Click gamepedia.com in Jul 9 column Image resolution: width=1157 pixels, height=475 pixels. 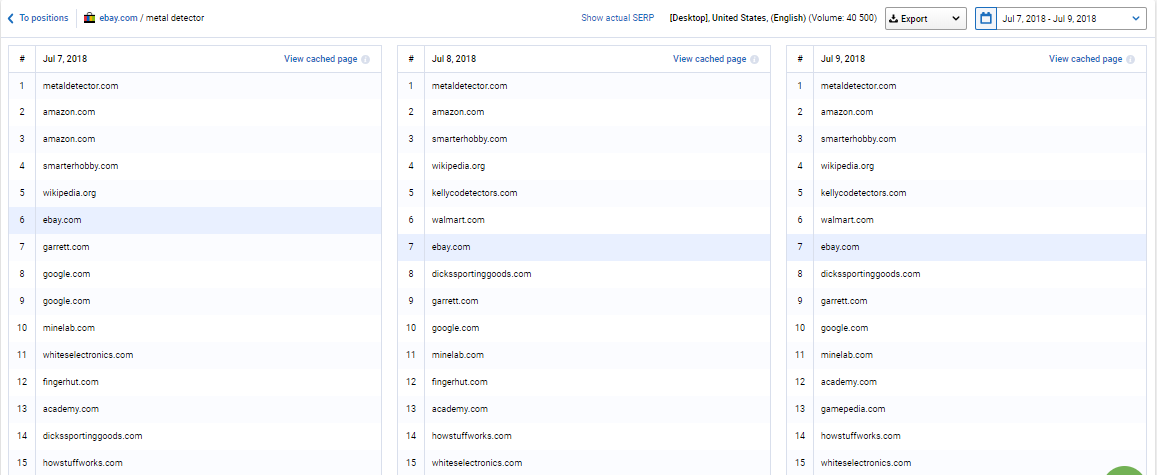pyautogui.click(x=853, y=409)
